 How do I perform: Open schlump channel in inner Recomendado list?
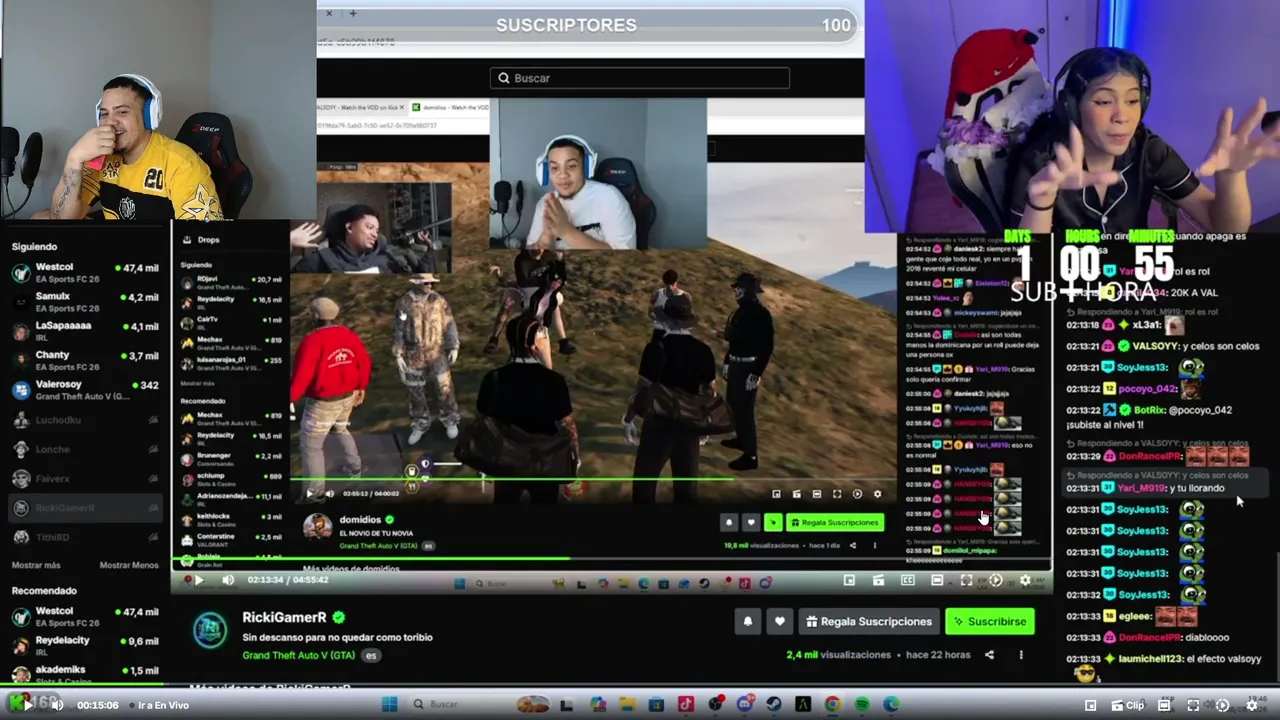pyautogui.click(x=231, y=478)
